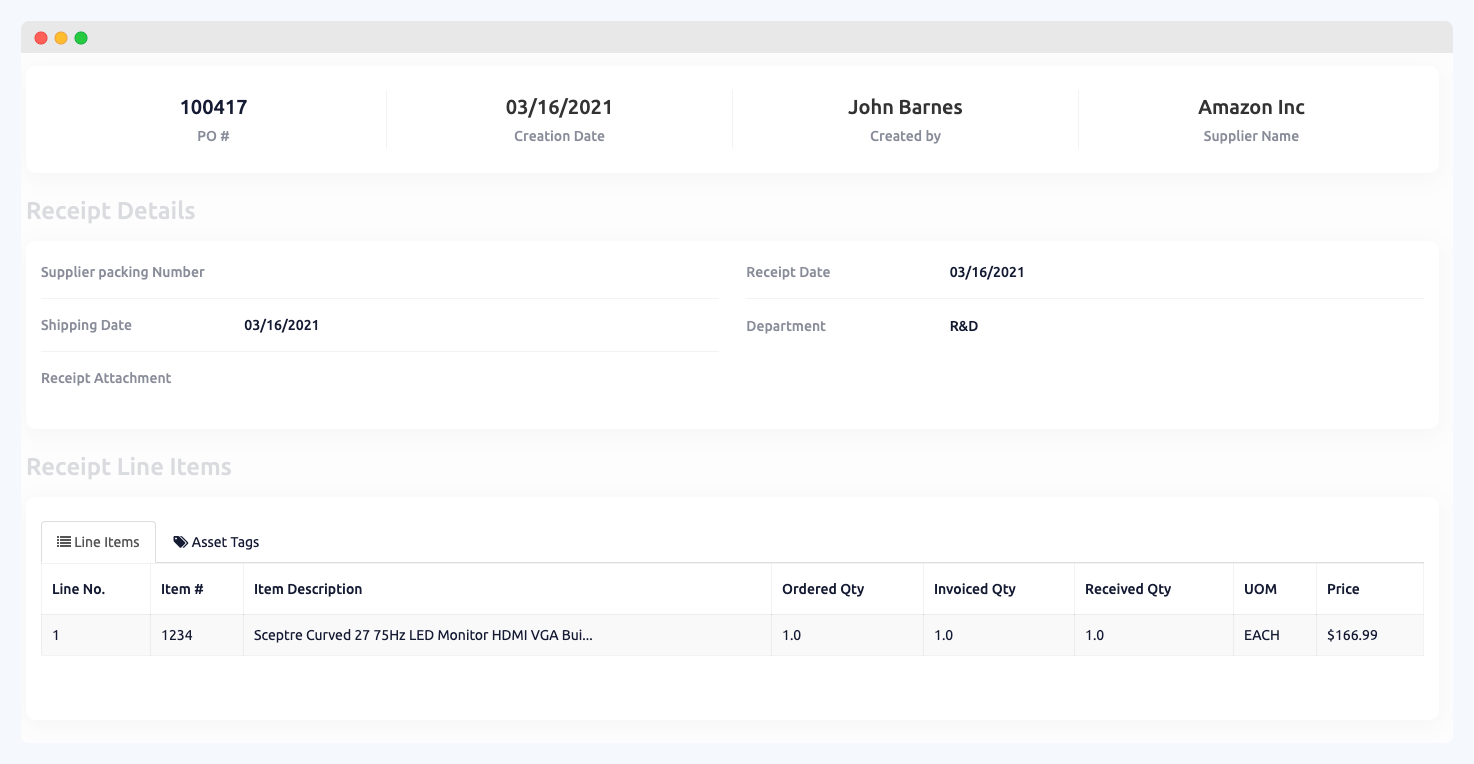Screen dimensions: 1474x764
Task: Click Item # 1234 in the table
Action: 176,635
